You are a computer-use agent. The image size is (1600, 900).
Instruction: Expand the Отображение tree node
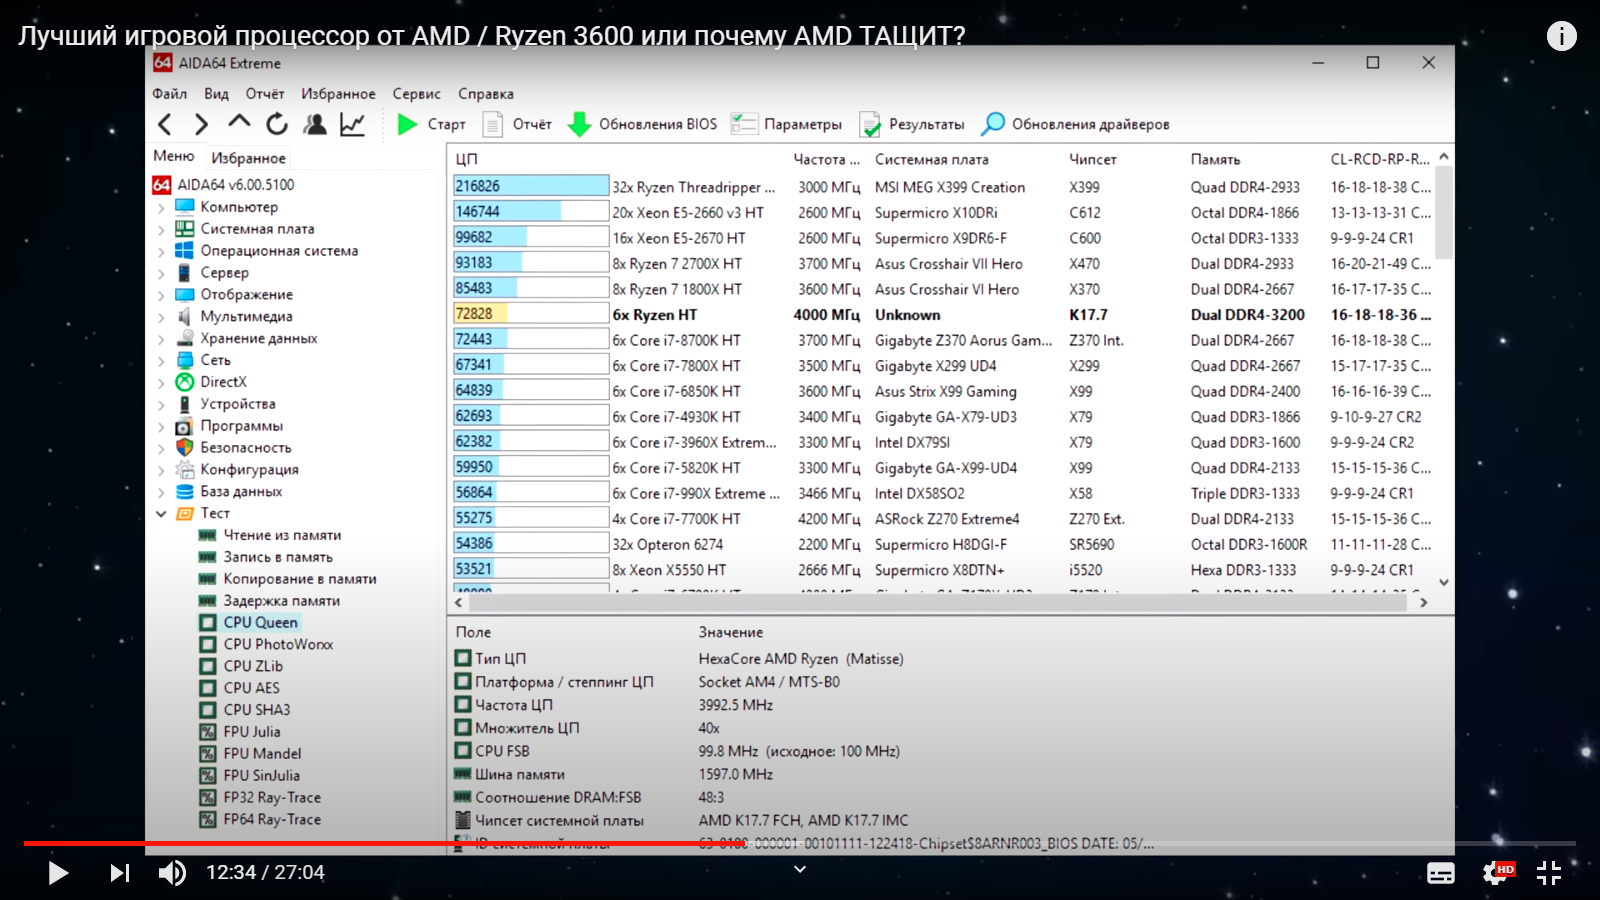pyautogui.click(x=161, y=295)
